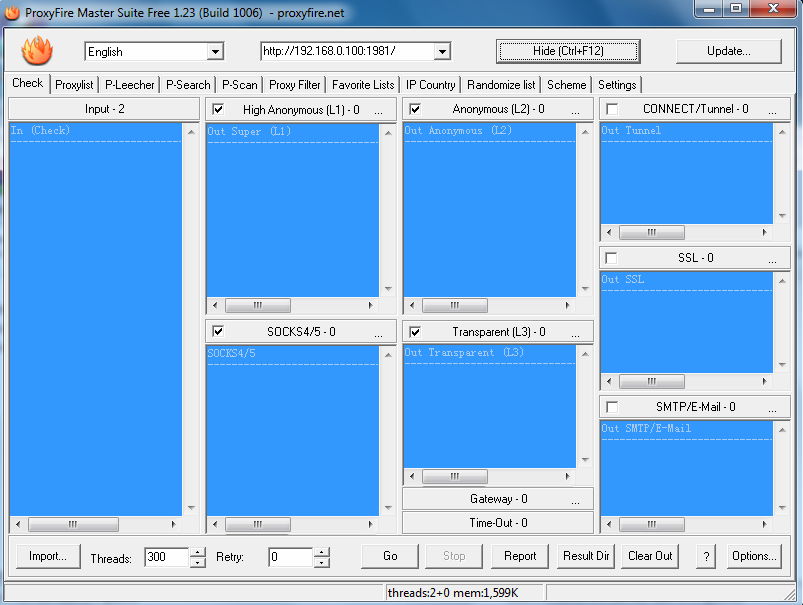Image resolution: width=803 pixels, height=605 pixels.
Task: Toggle Transparent (L3) checkbox
Action: pos(415,332)
